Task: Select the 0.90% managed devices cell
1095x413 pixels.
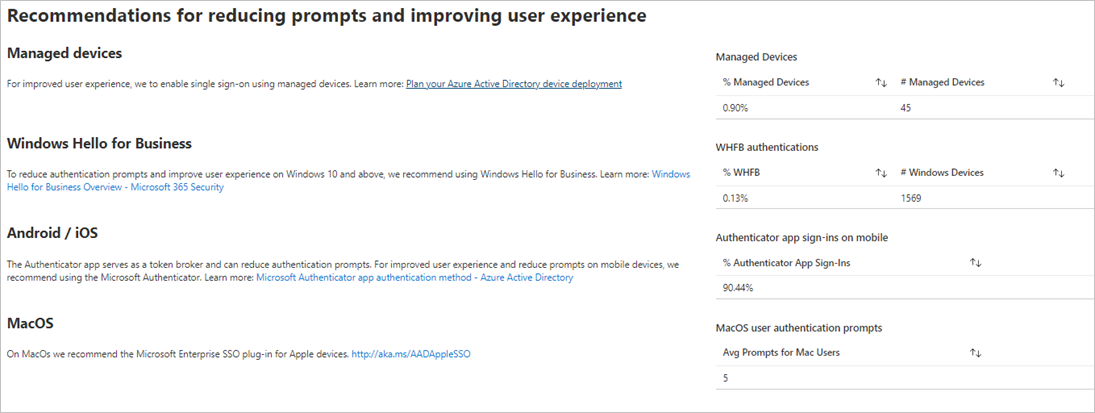Action: point(735,108)
